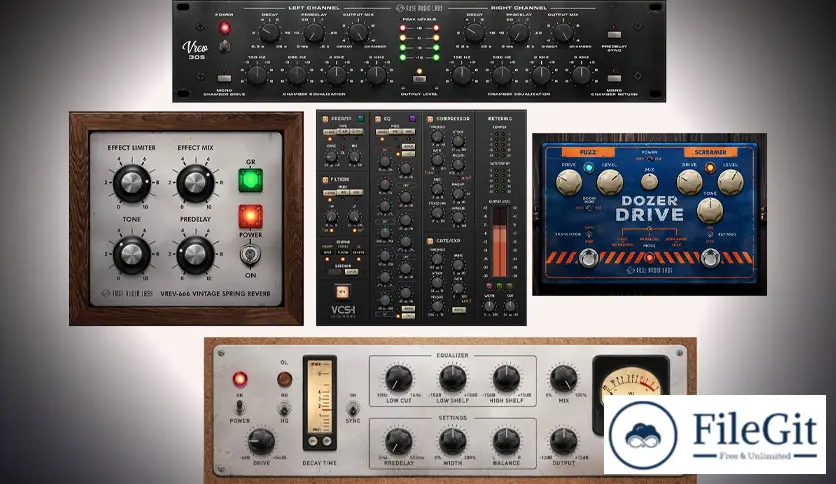Toggle the Compressor section enable button in VCS-1

[430, 119]
